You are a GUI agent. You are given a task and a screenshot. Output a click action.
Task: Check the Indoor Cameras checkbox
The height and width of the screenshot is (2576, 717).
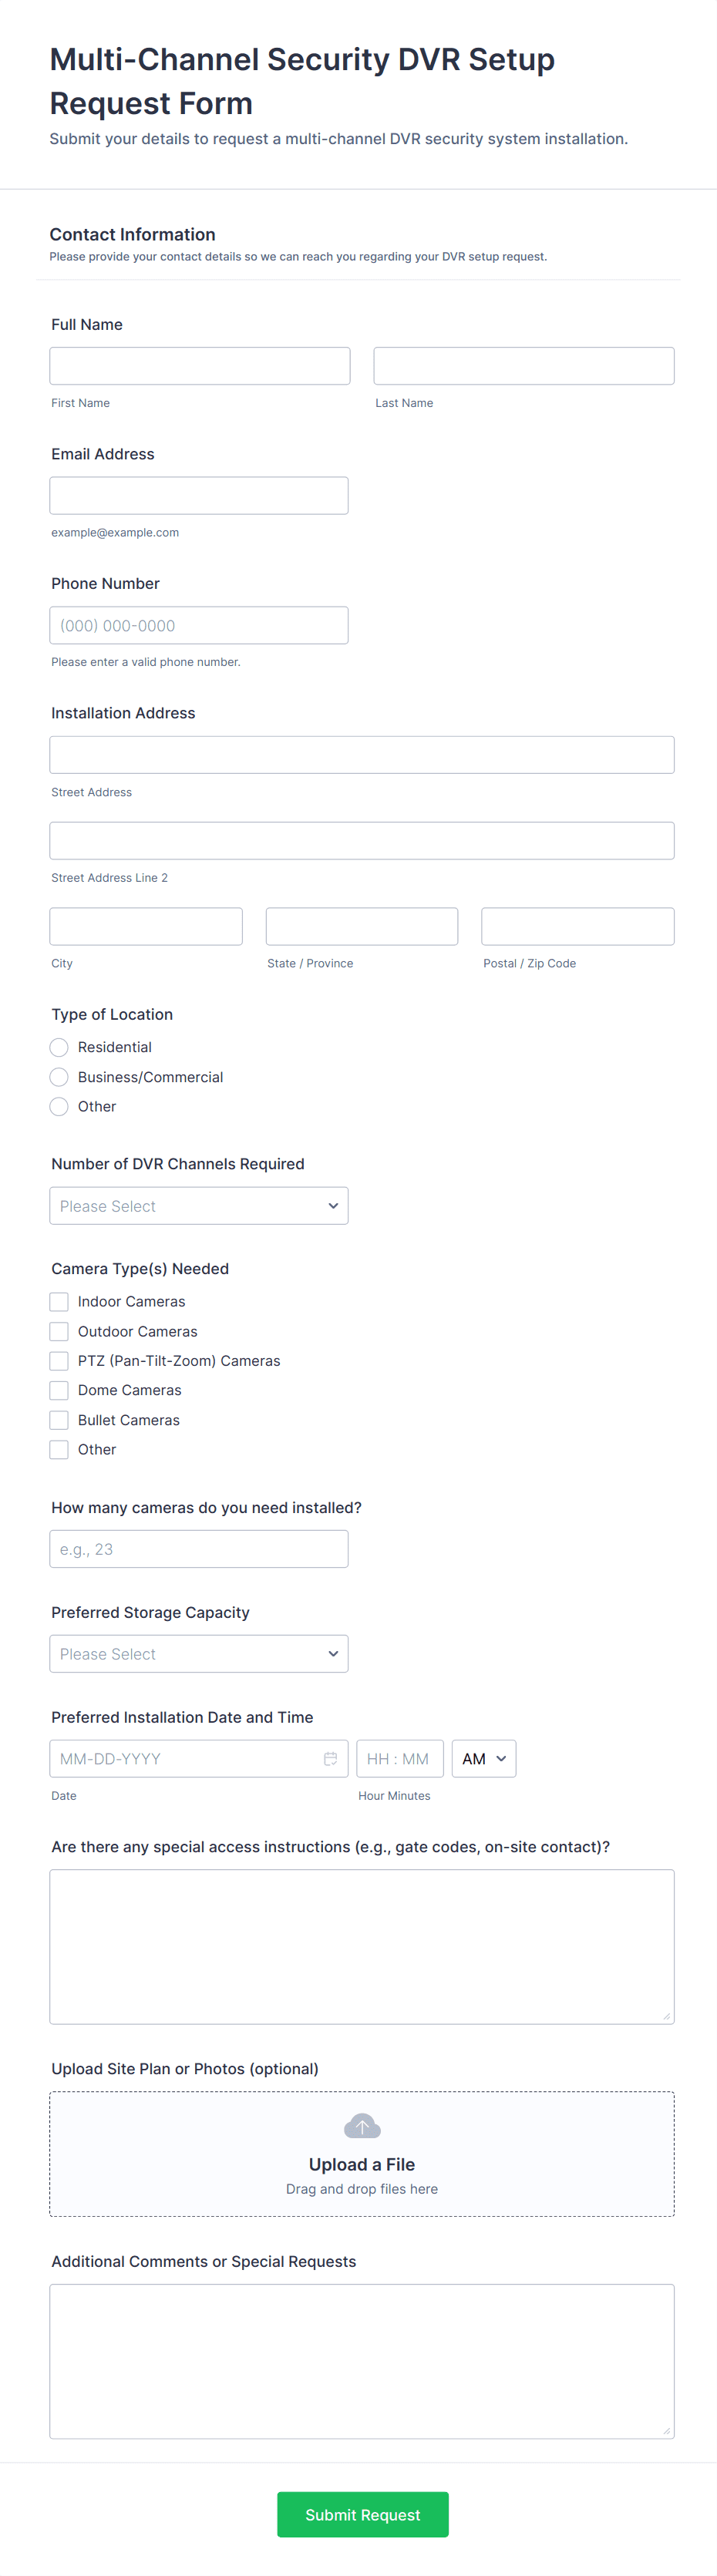tap(59, 1302)
